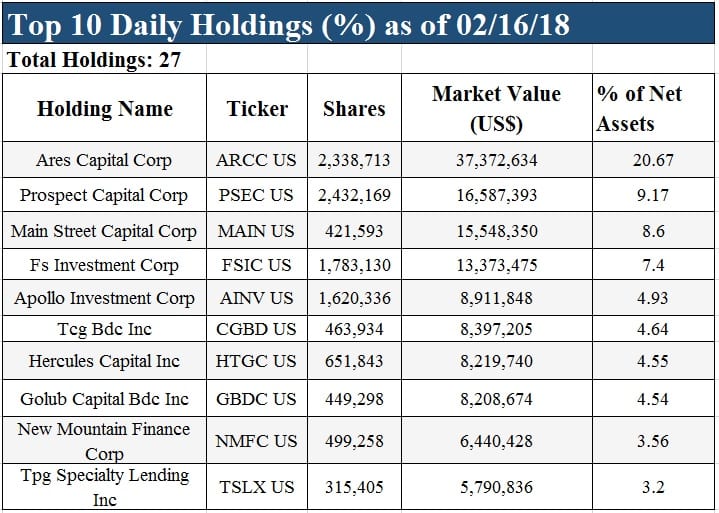Viewport: 719px width, 513px height.
Task: Click Hercules Capital market value 8,219,740
Action: coord(497,361)
